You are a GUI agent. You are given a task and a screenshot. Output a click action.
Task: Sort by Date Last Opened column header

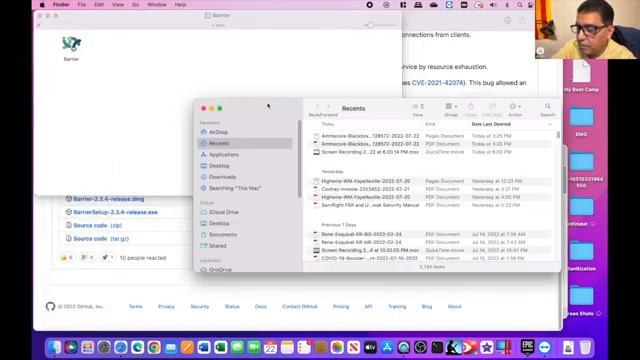pyautogui.click(x=491, y=124)
